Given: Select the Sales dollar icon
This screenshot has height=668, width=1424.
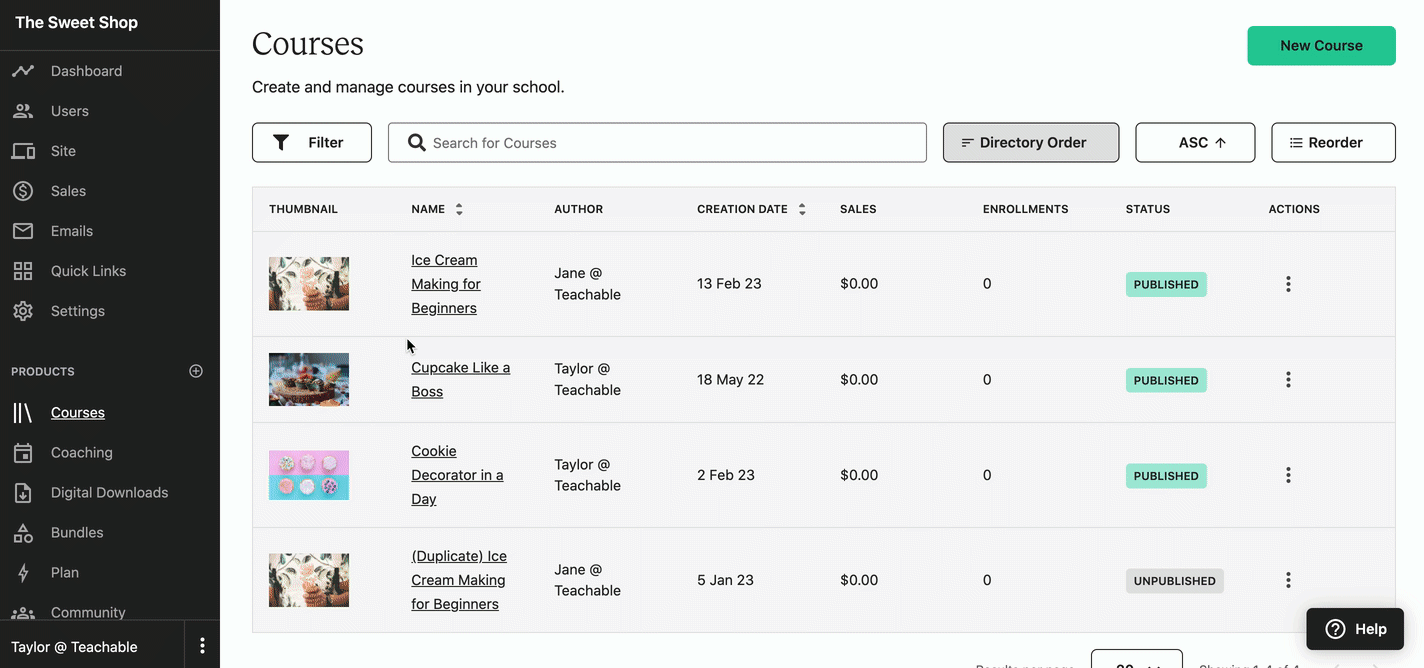Looking at the screenshot, I should pyautogui.click(x=23, y=191).
